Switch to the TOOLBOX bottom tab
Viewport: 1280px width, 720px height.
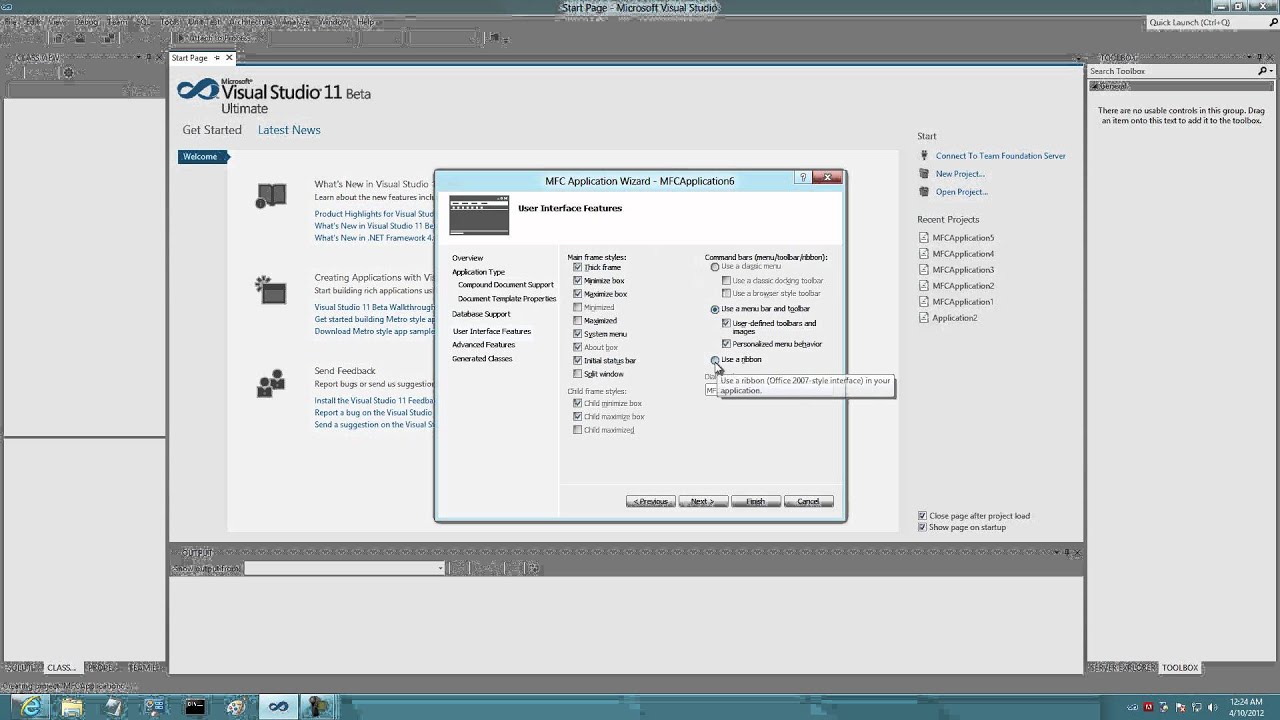pos(1180,668)
